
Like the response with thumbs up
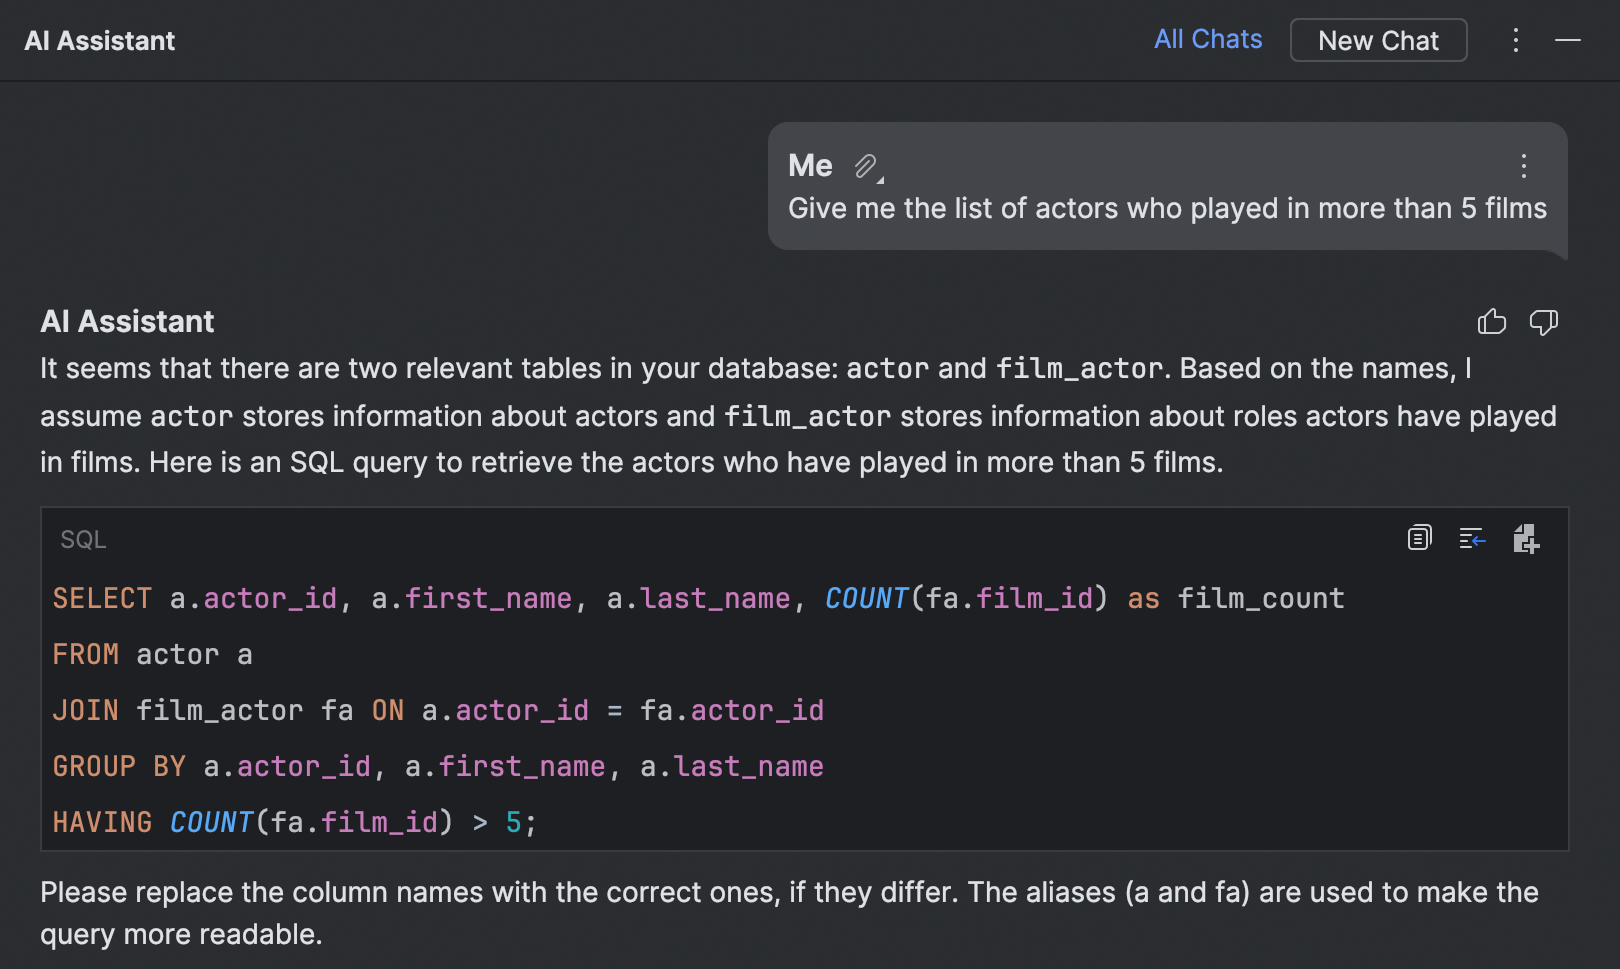pos(1491,321)
